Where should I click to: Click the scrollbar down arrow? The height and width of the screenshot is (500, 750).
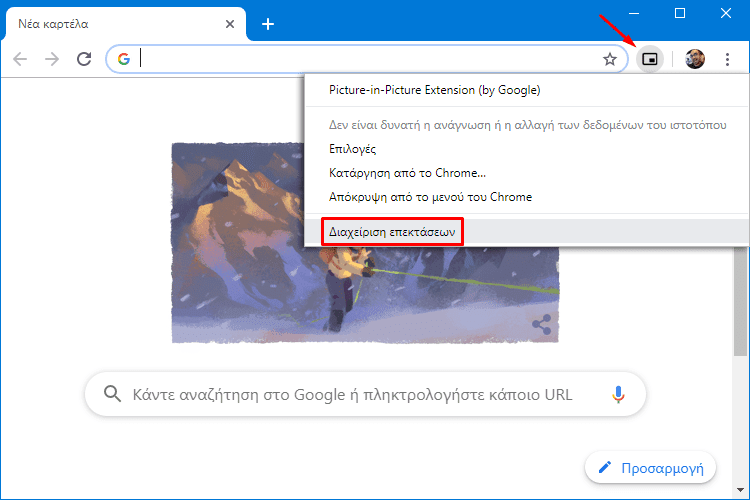tap(740, 490)
